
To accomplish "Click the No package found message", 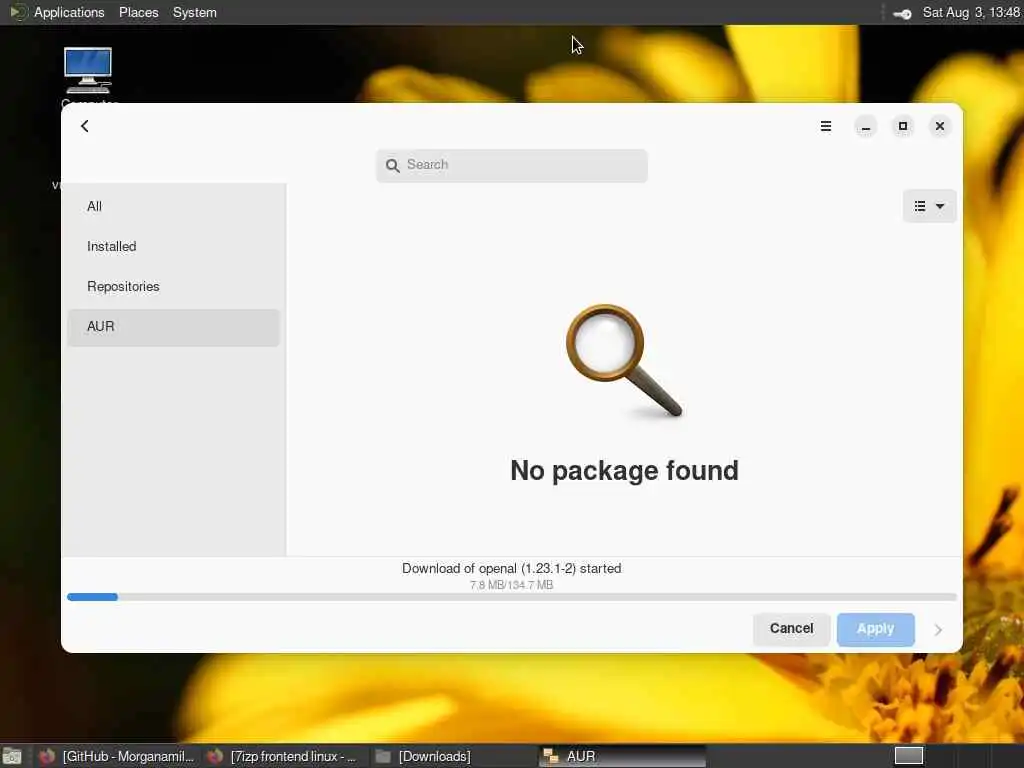I will [624, 471].
